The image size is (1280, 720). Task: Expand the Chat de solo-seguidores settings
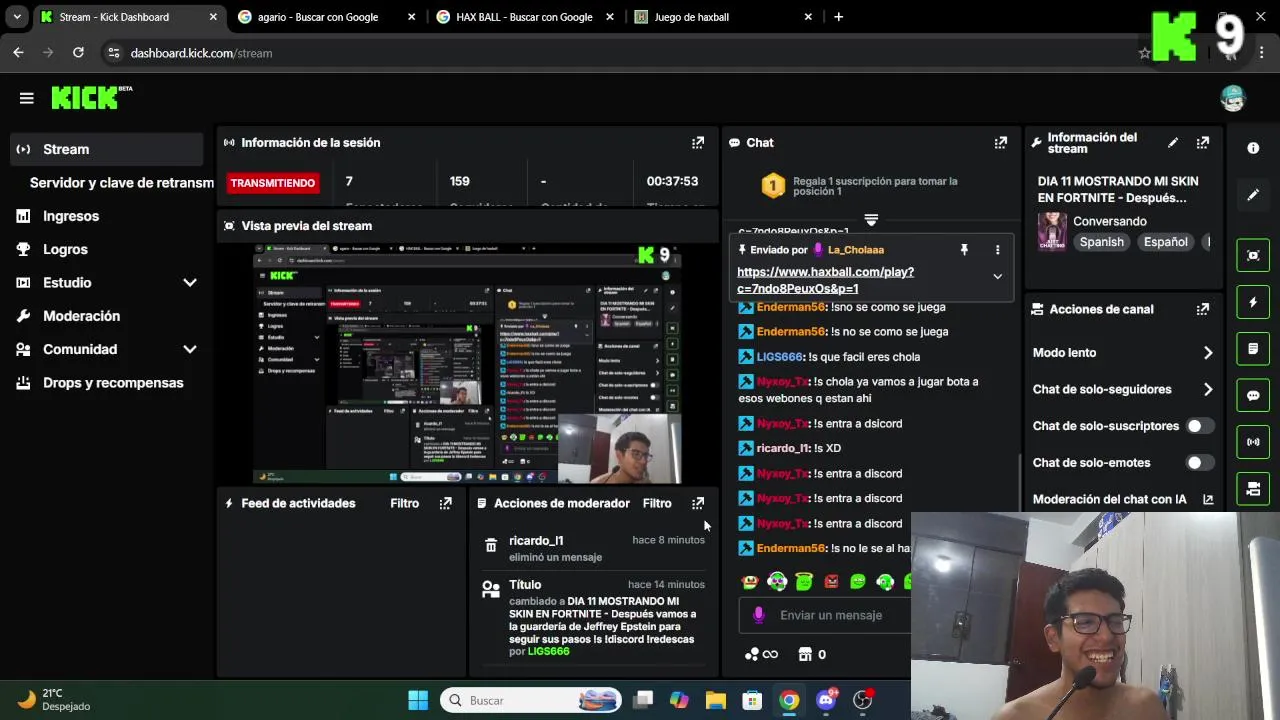click(1208, 389)
